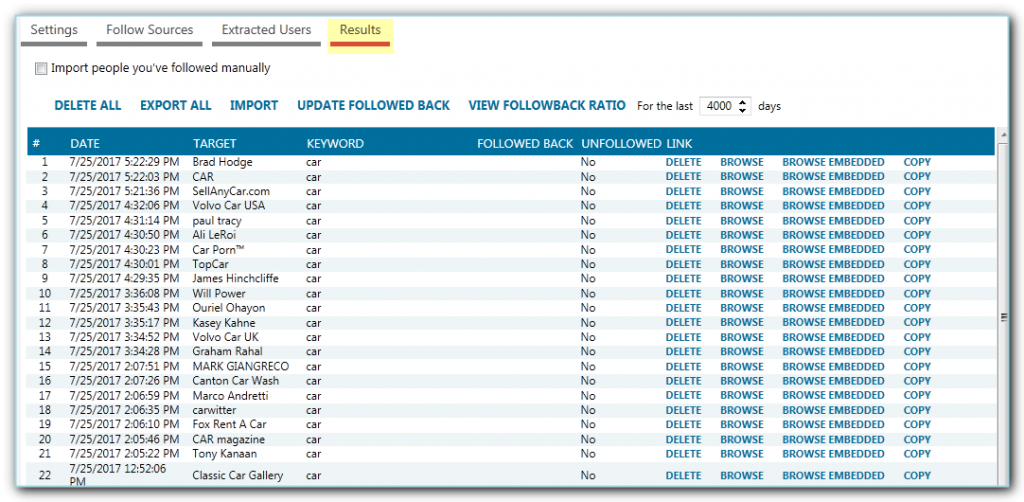
Task: Select target name Brad Hodge
Action: click(x=222, y=162)
